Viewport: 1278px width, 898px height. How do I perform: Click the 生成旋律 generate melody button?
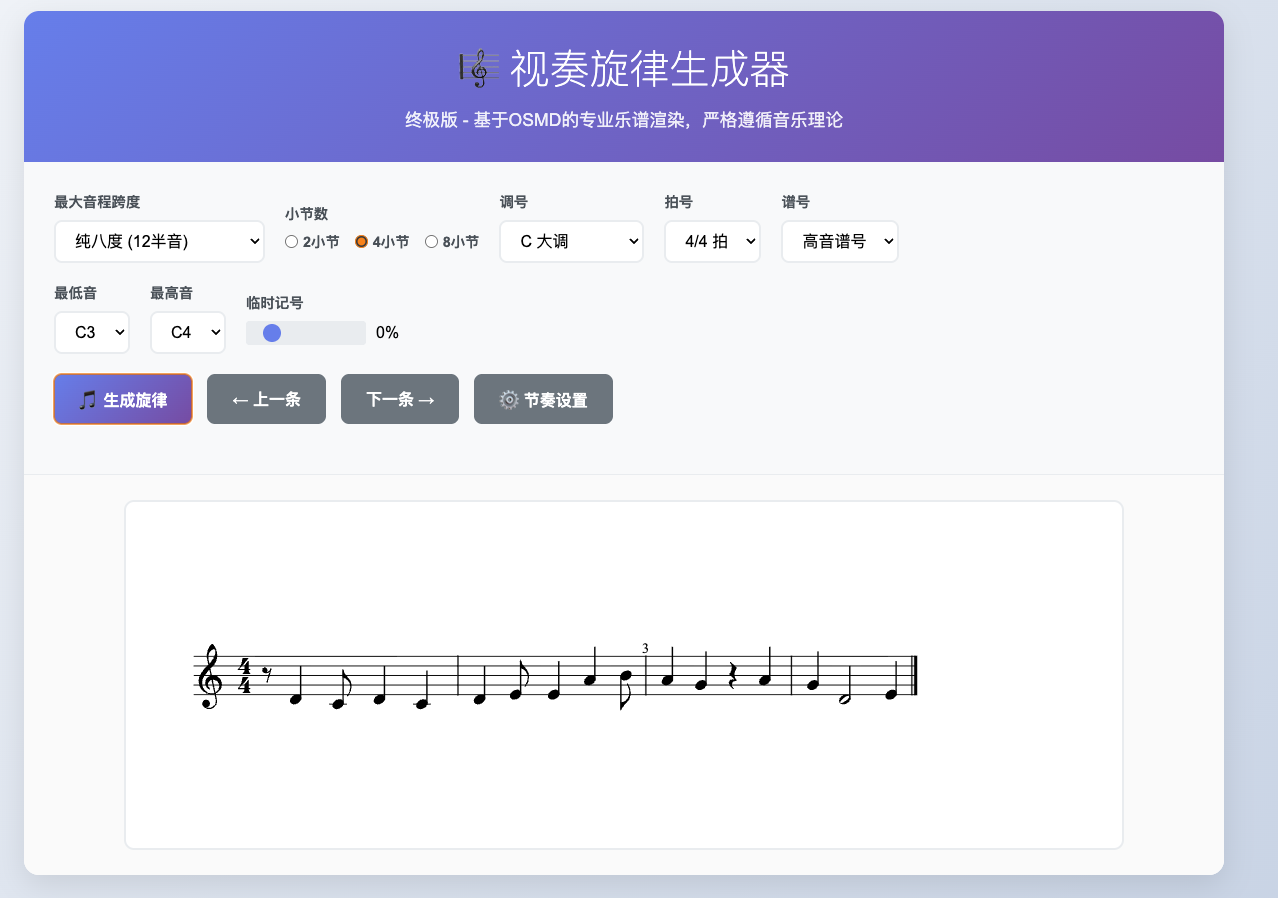click(123, 399)
